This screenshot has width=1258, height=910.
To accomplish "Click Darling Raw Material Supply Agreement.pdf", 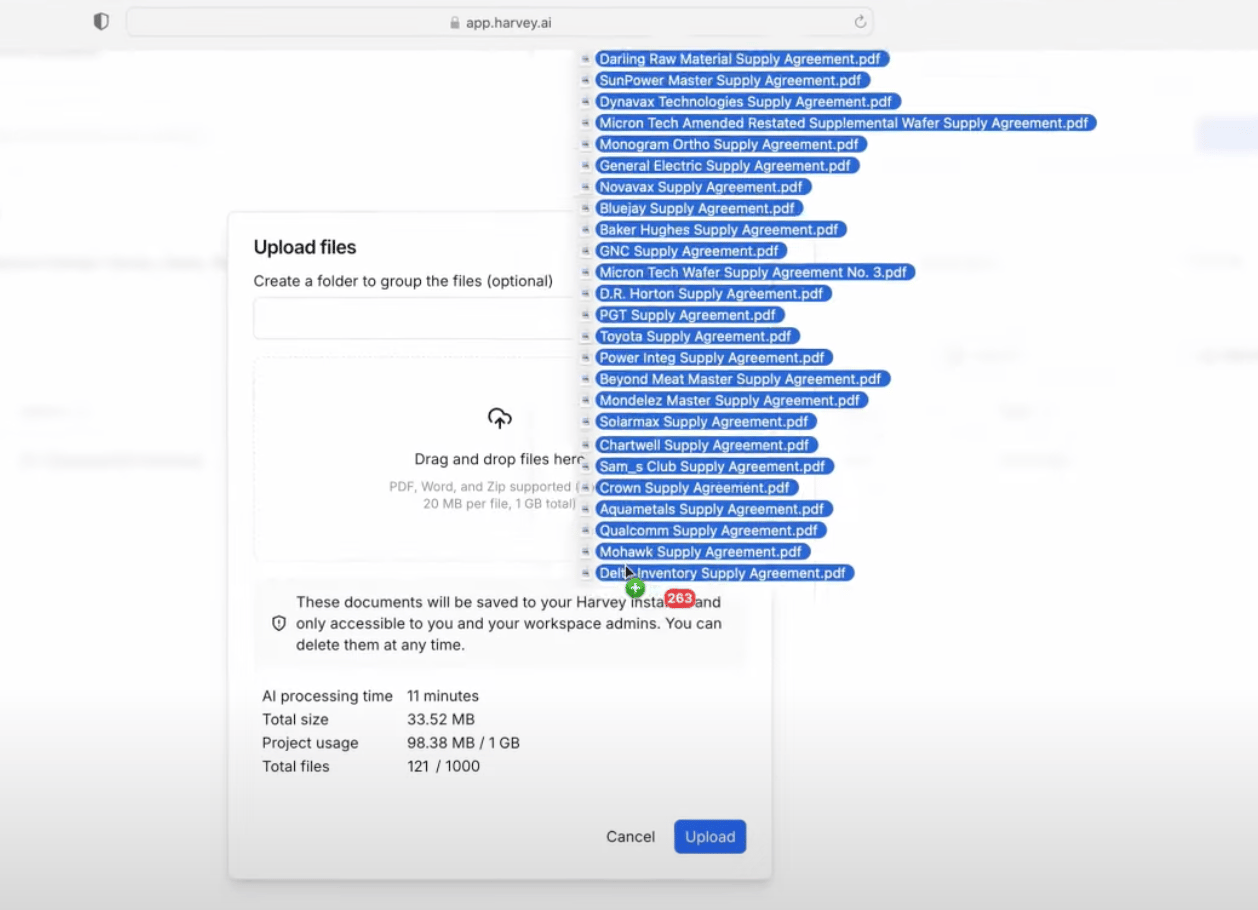I will [742, 59].
